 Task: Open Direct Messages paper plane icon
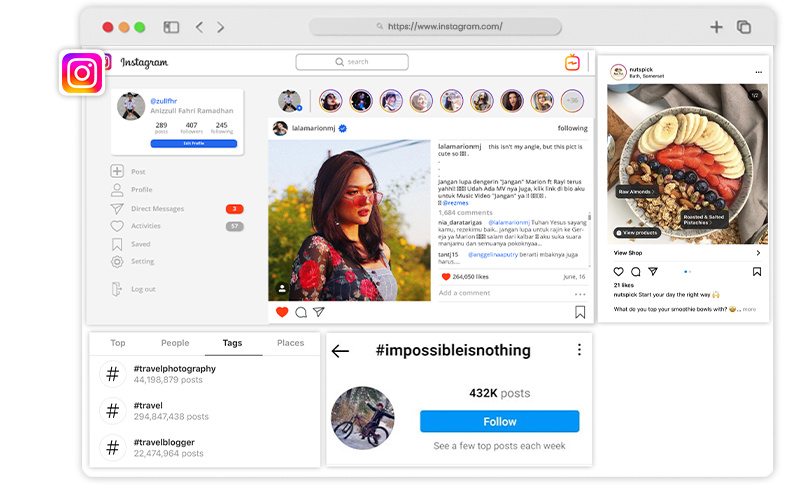117,208
